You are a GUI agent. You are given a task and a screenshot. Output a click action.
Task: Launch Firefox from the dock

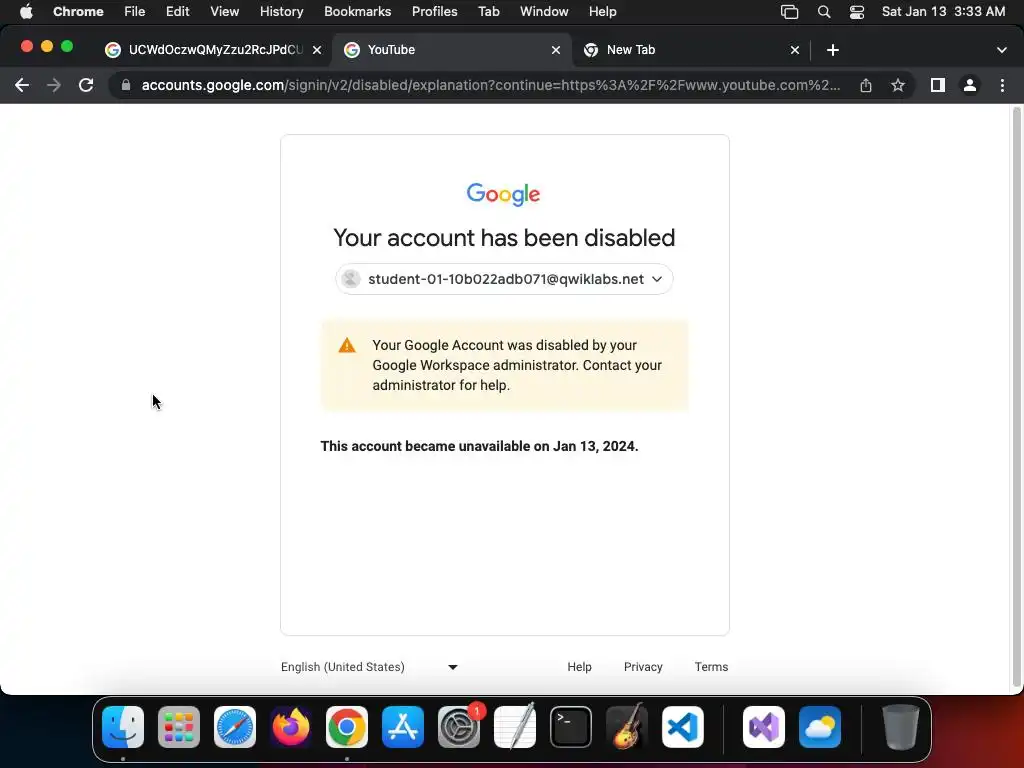click(291, 727)
